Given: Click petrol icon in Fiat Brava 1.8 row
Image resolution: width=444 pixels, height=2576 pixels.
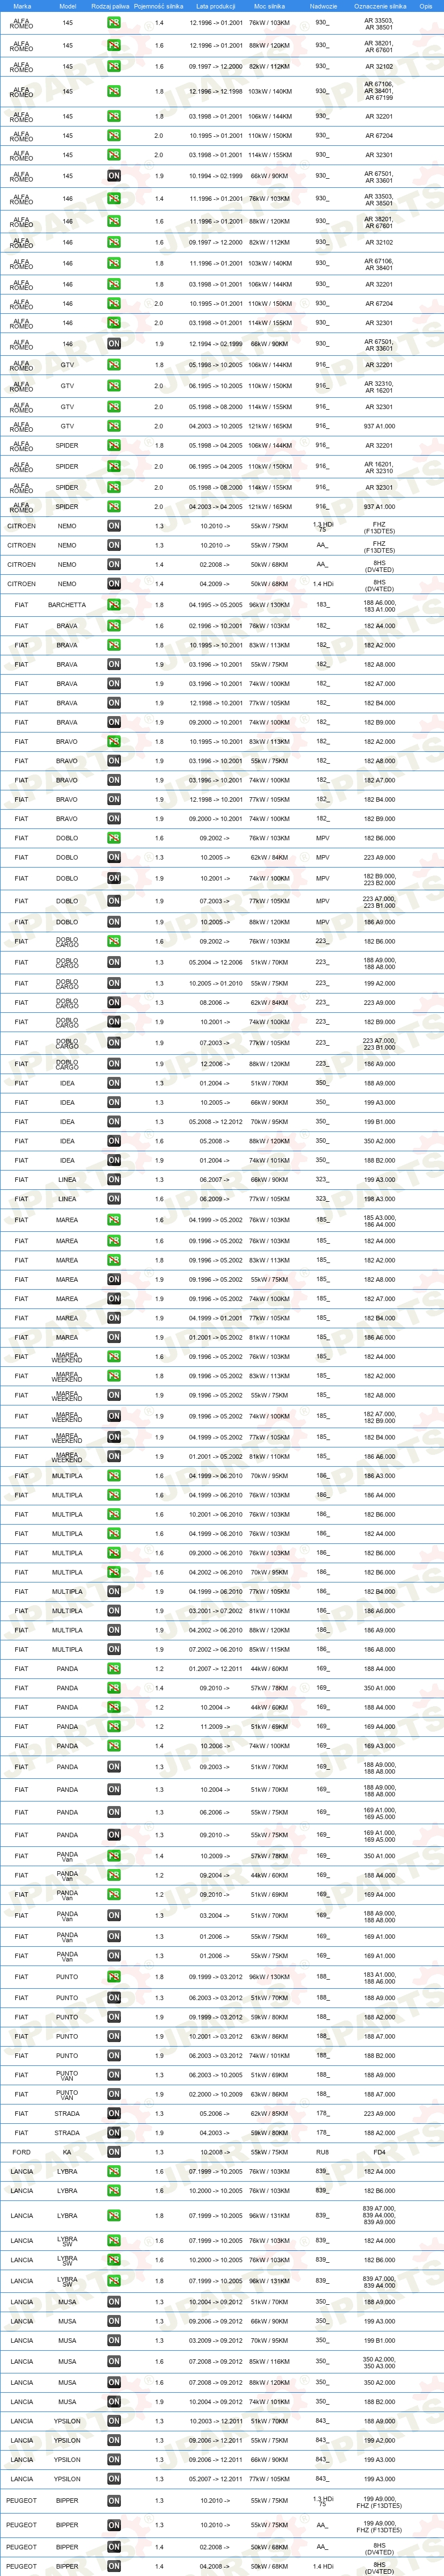Looking at the screenshot, I should click(x=114, y=645).
